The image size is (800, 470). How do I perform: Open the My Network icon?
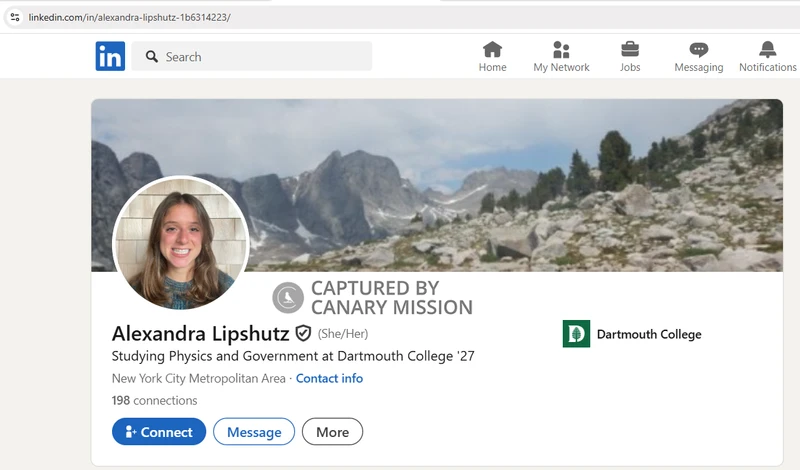[x=561, y=50]
